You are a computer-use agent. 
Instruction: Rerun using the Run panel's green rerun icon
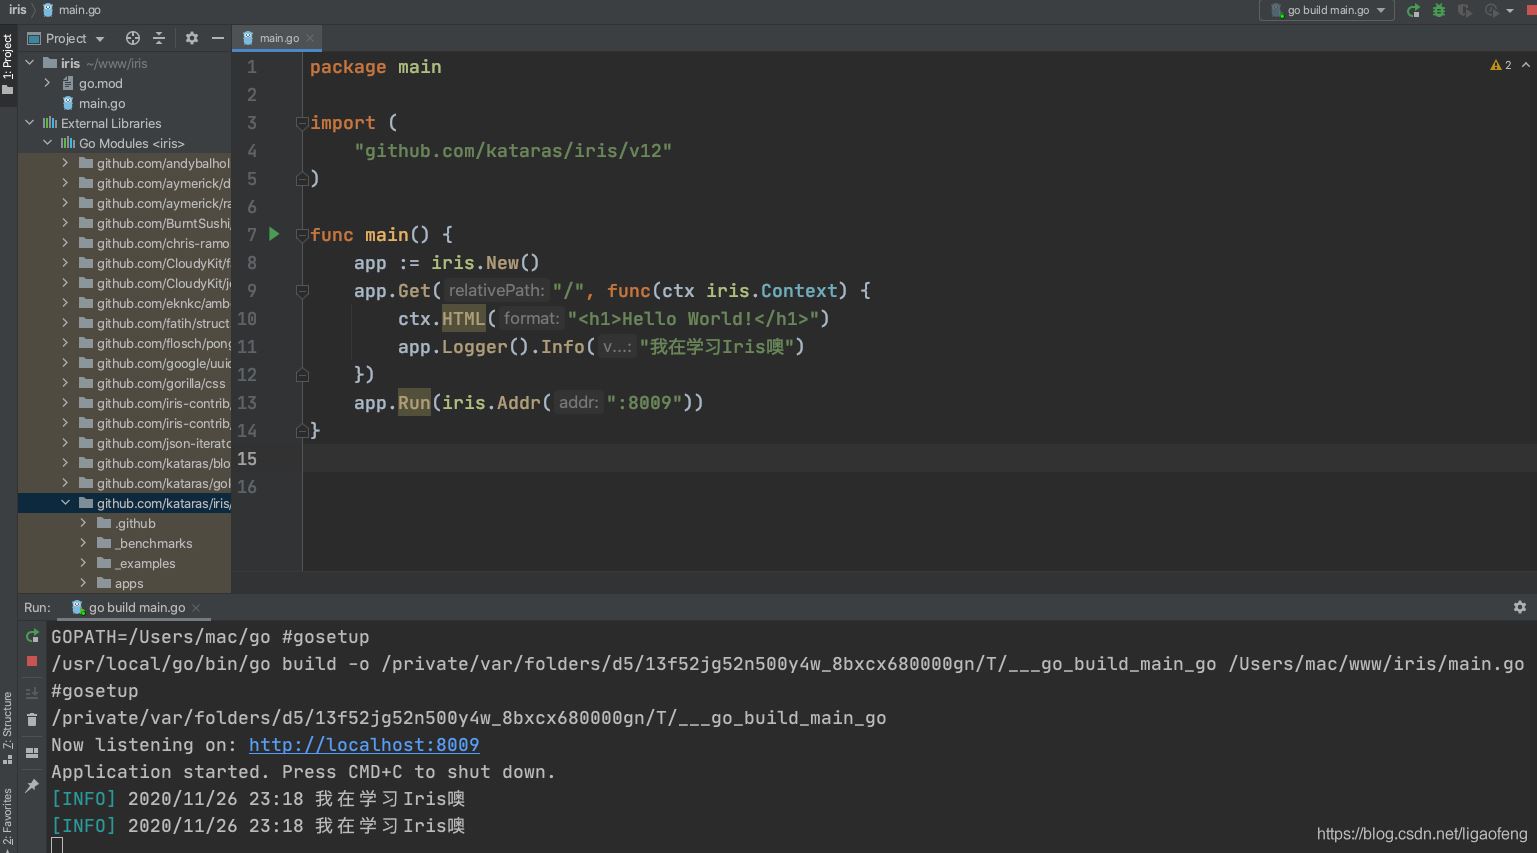[x=32, y=636]
